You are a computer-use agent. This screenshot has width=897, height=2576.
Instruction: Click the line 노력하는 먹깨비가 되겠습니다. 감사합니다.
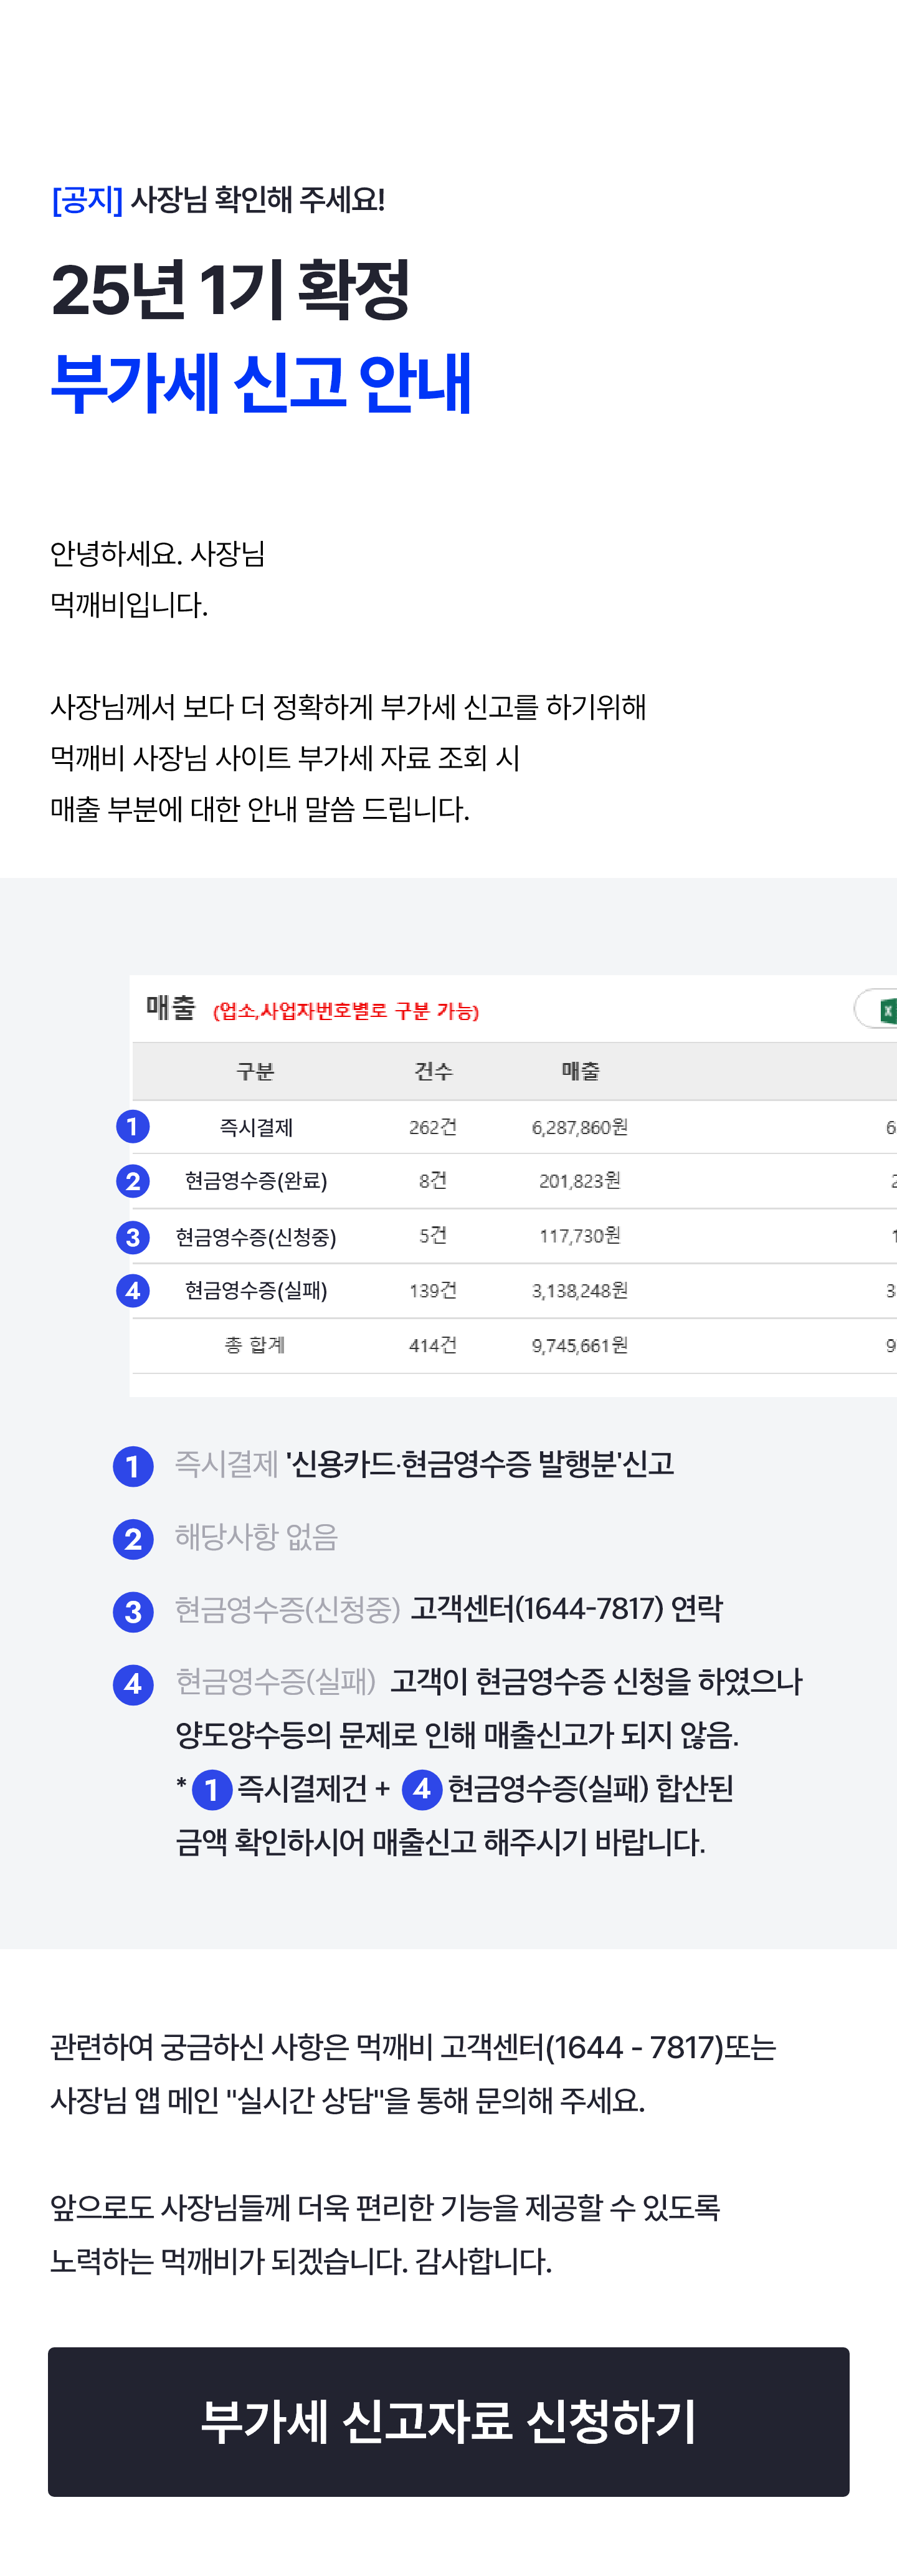pos(301,2260)
